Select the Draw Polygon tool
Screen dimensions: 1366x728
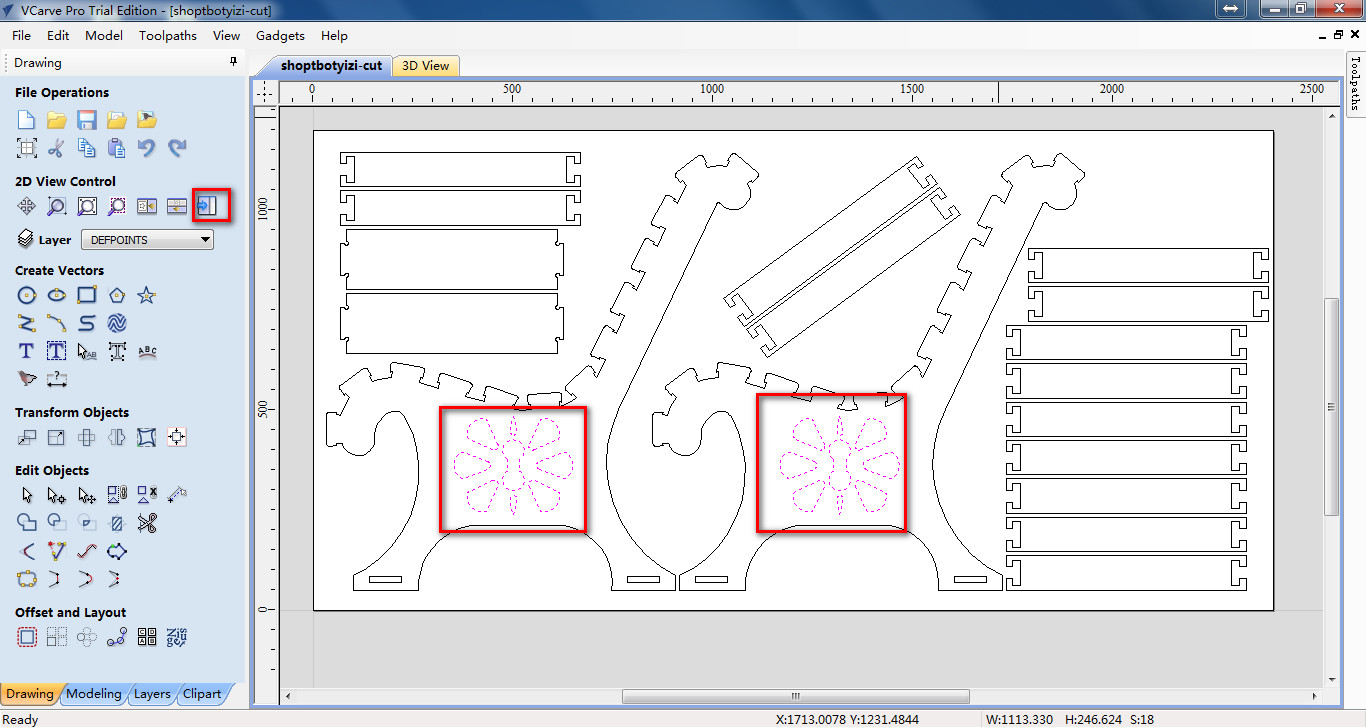[x=117, y=295]
